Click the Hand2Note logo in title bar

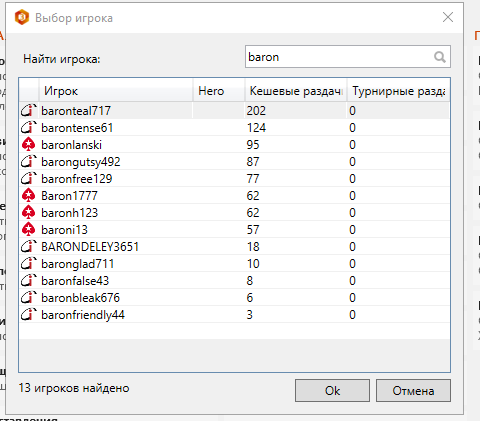[x=22, y=18]
